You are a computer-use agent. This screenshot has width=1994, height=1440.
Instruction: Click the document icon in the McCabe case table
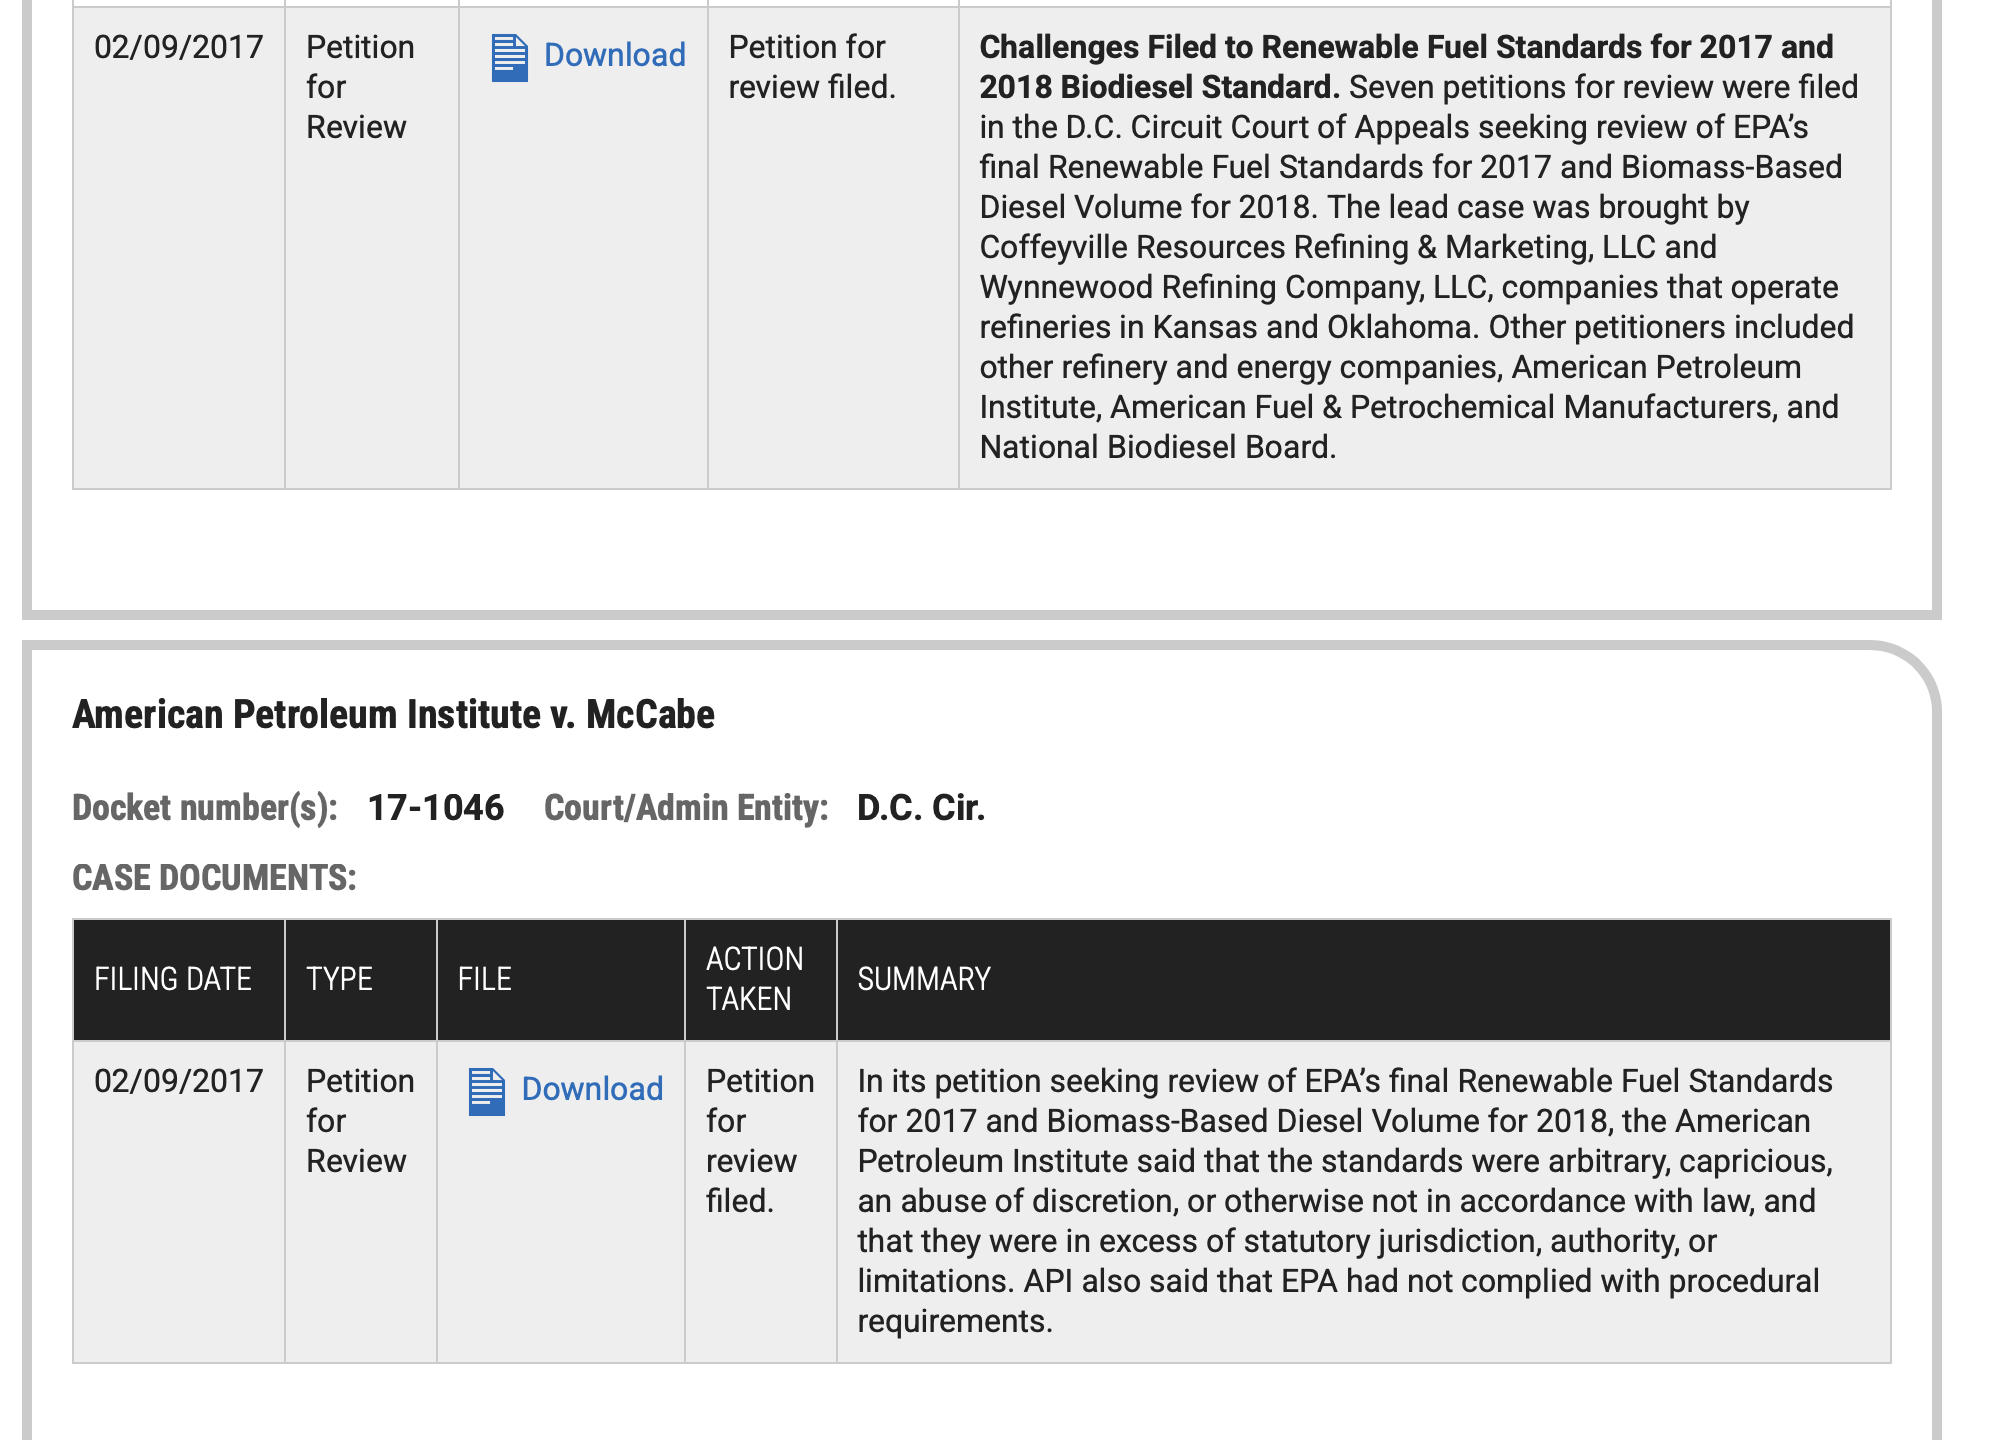click(487, 1091)
